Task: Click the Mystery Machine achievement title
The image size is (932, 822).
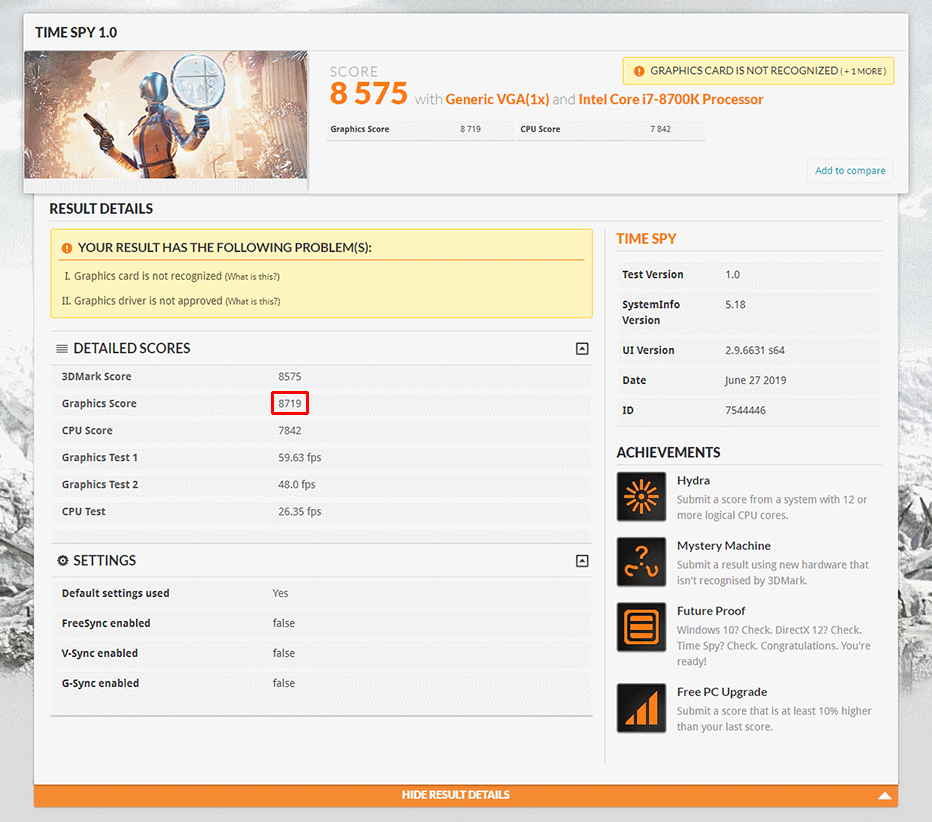Action: click(x=723, y=546)
